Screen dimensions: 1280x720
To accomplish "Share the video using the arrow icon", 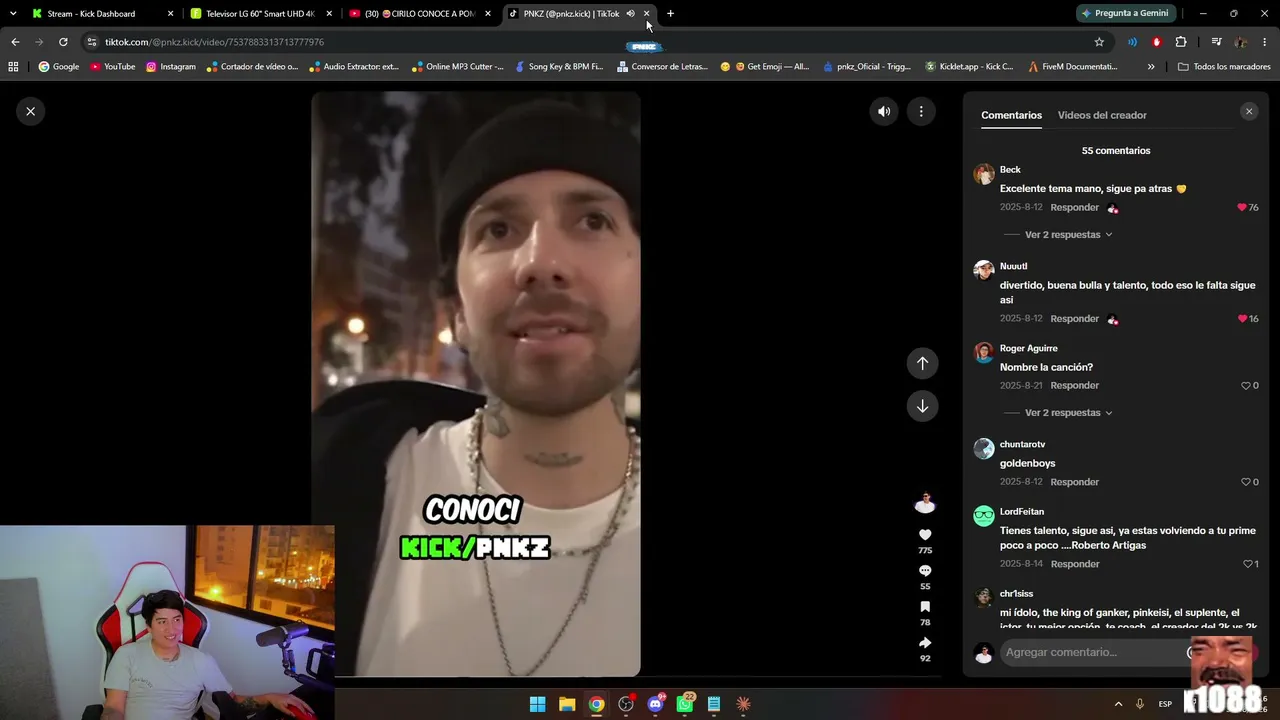I will tap(925, 643).
